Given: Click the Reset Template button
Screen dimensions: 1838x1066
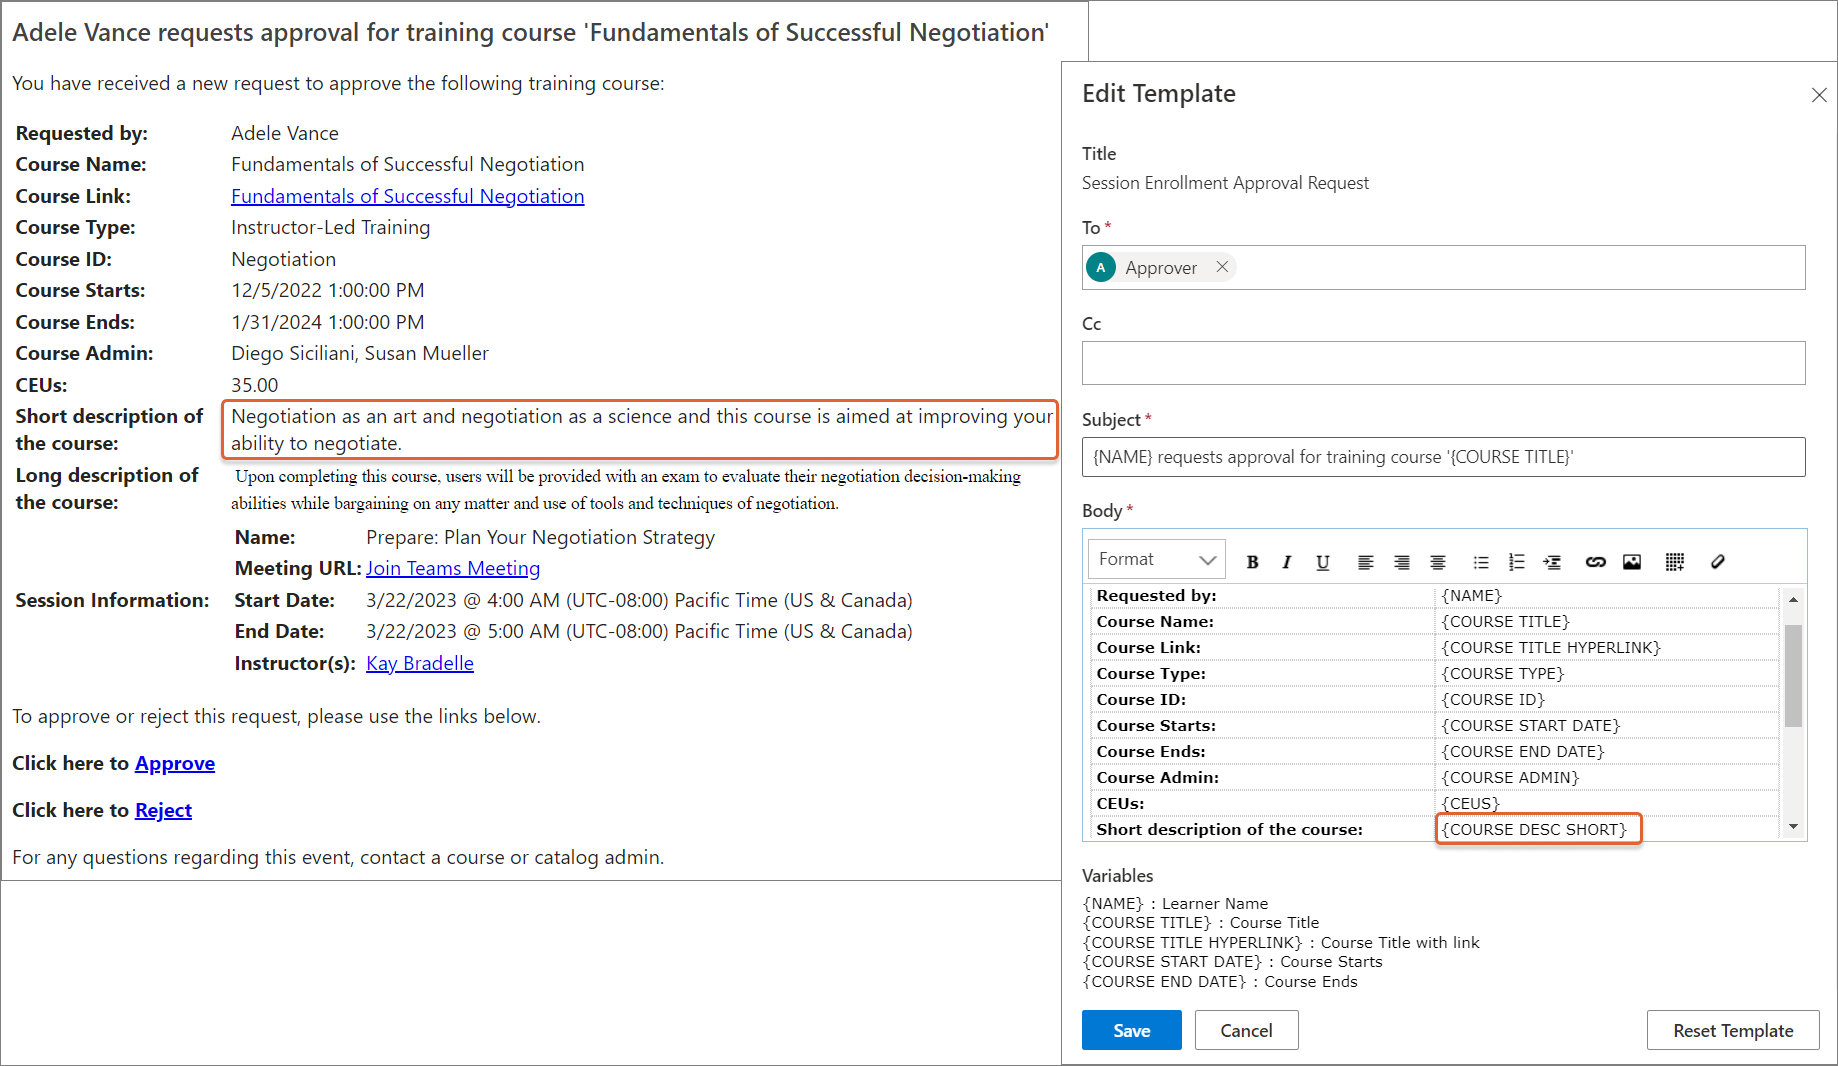Looking at the screenshot, I should [x=1732, y=1030].
